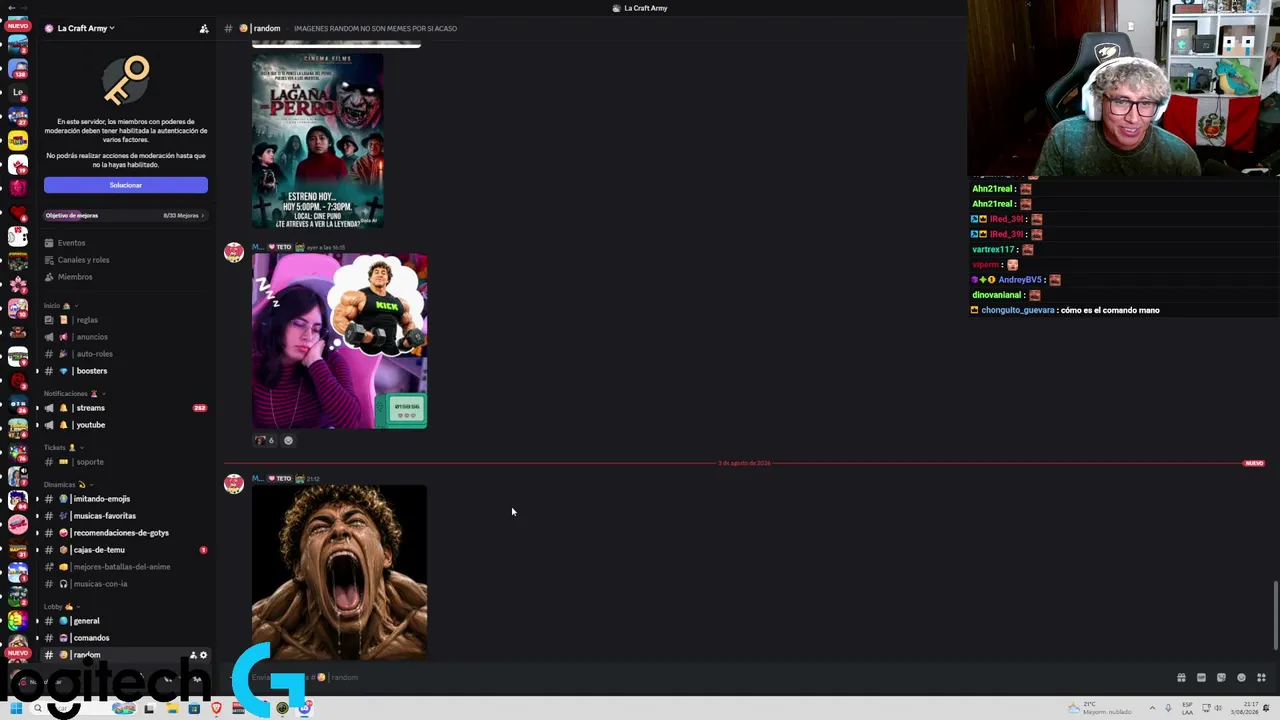Image resolution: width=1280 pixels, height=720 pixels.
Task: Click the top NUEVO unread servers pill
Action: [x=17, y=25]
